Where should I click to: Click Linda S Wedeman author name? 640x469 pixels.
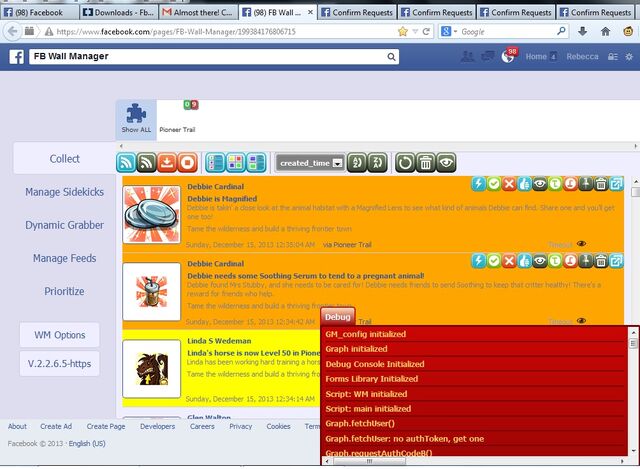pos(219,341)
